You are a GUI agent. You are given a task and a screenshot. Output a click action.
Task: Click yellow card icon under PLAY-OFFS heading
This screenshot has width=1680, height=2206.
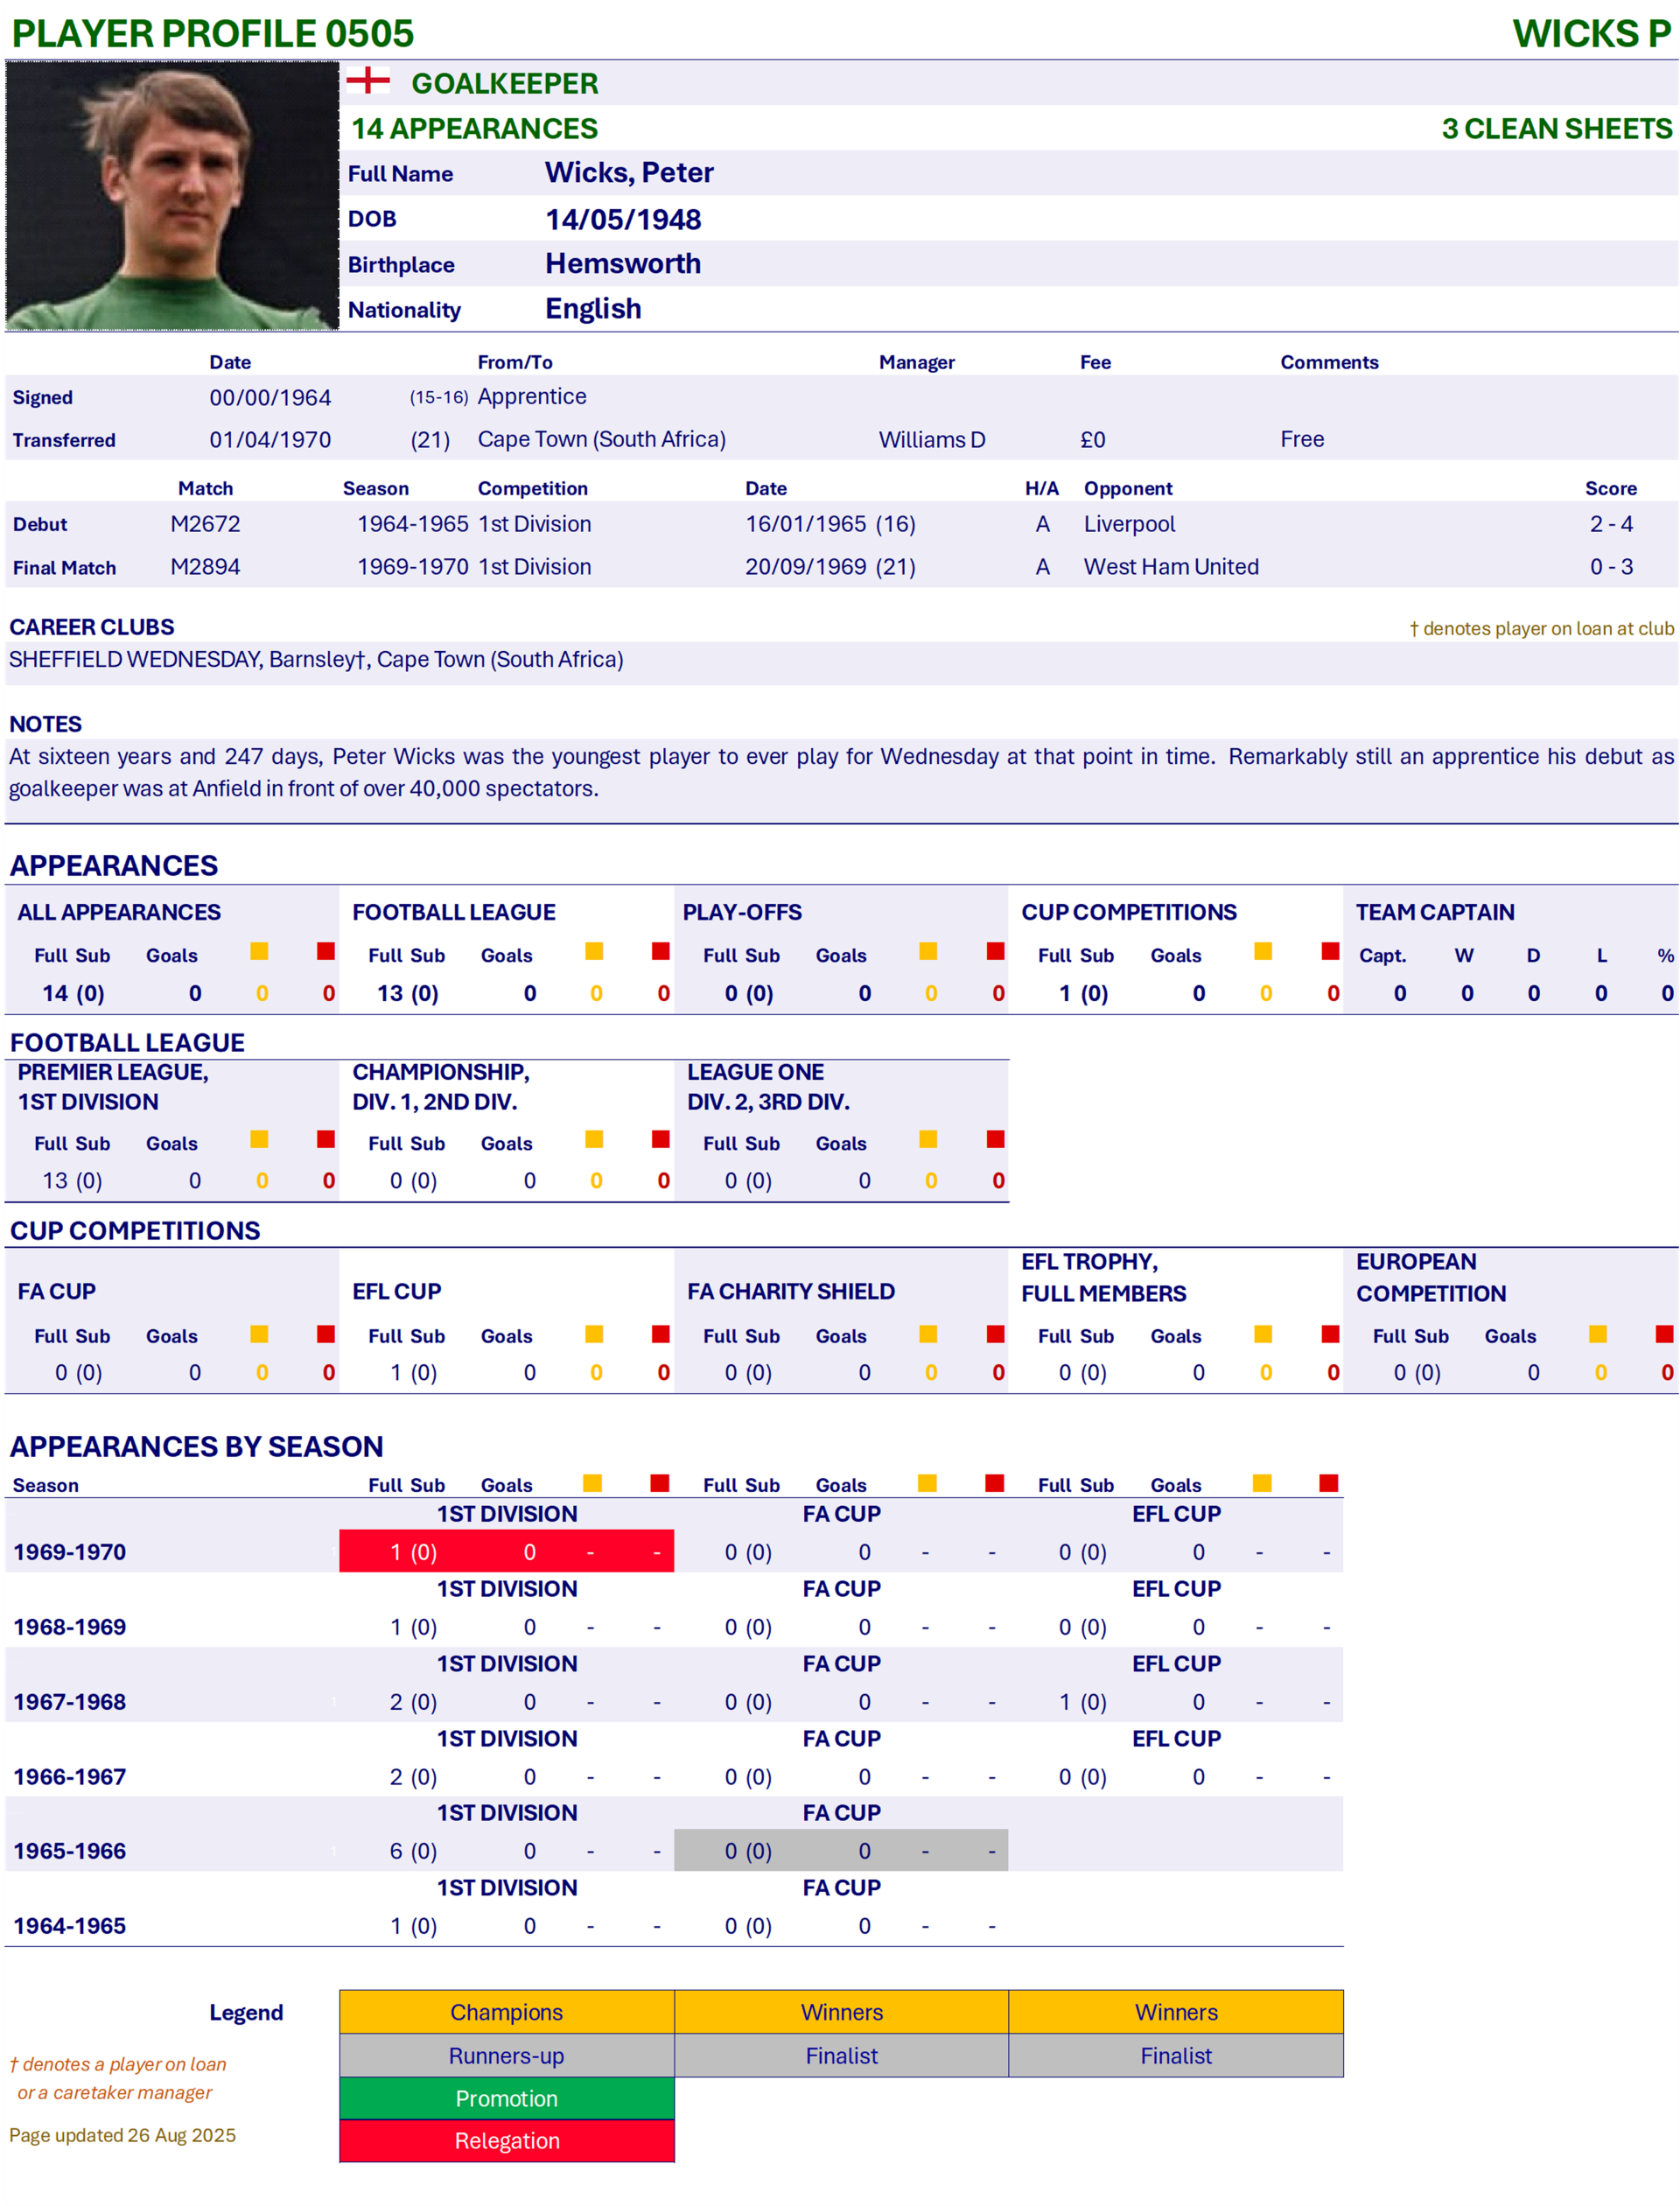point(928,951)
